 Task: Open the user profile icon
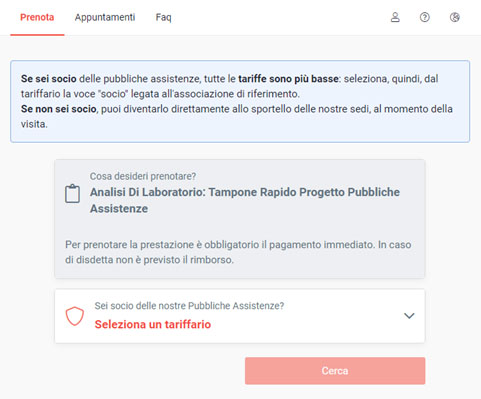[x=395, y=17]
